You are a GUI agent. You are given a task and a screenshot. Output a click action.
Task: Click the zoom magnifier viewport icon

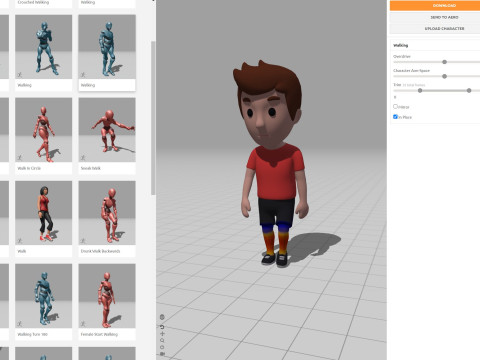click(x=162, y=340)
